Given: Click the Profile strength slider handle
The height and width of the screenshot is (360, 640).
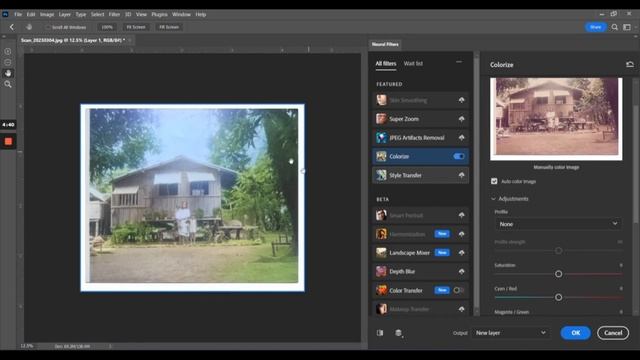Looking at the screenshot, I should [558, 251].
